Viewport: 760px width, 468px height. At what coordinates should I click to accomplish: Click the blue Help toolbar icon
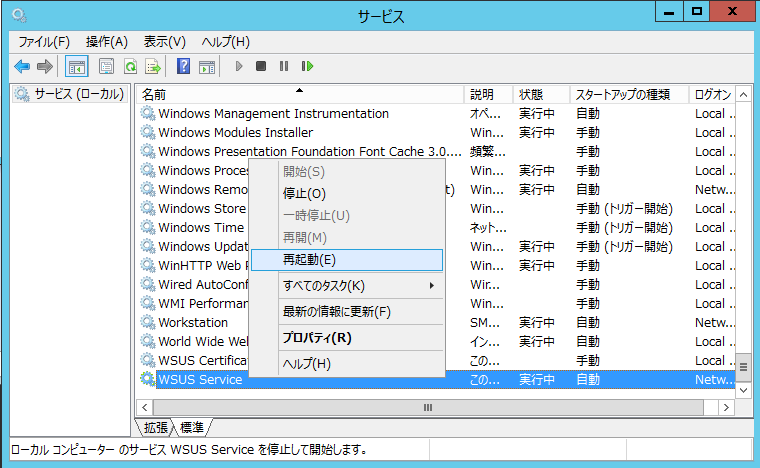pos(183,66)
